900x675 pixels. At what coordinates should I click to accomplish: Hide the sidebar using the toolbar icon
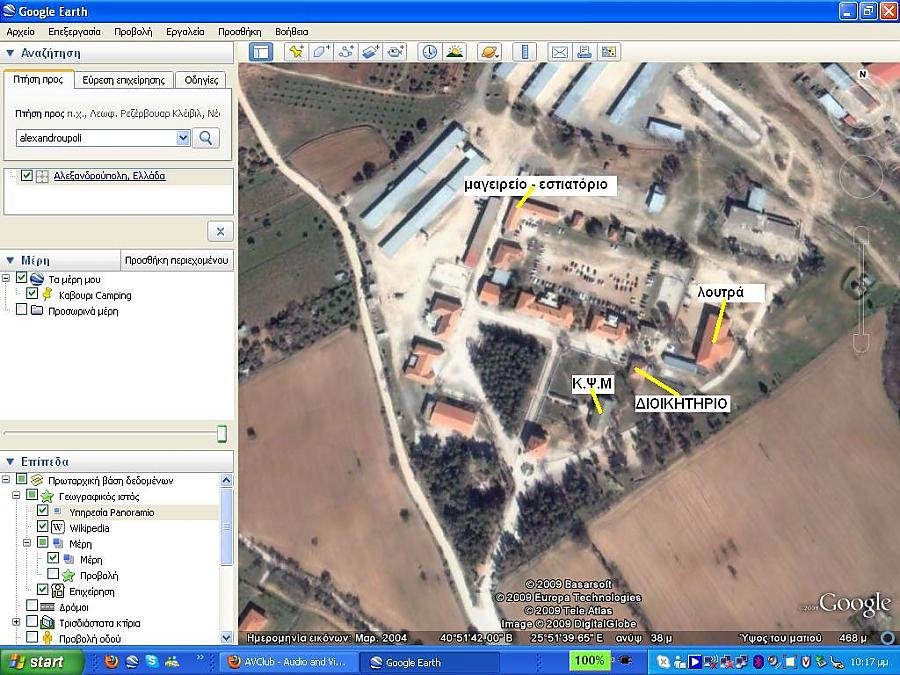(261, 52)
